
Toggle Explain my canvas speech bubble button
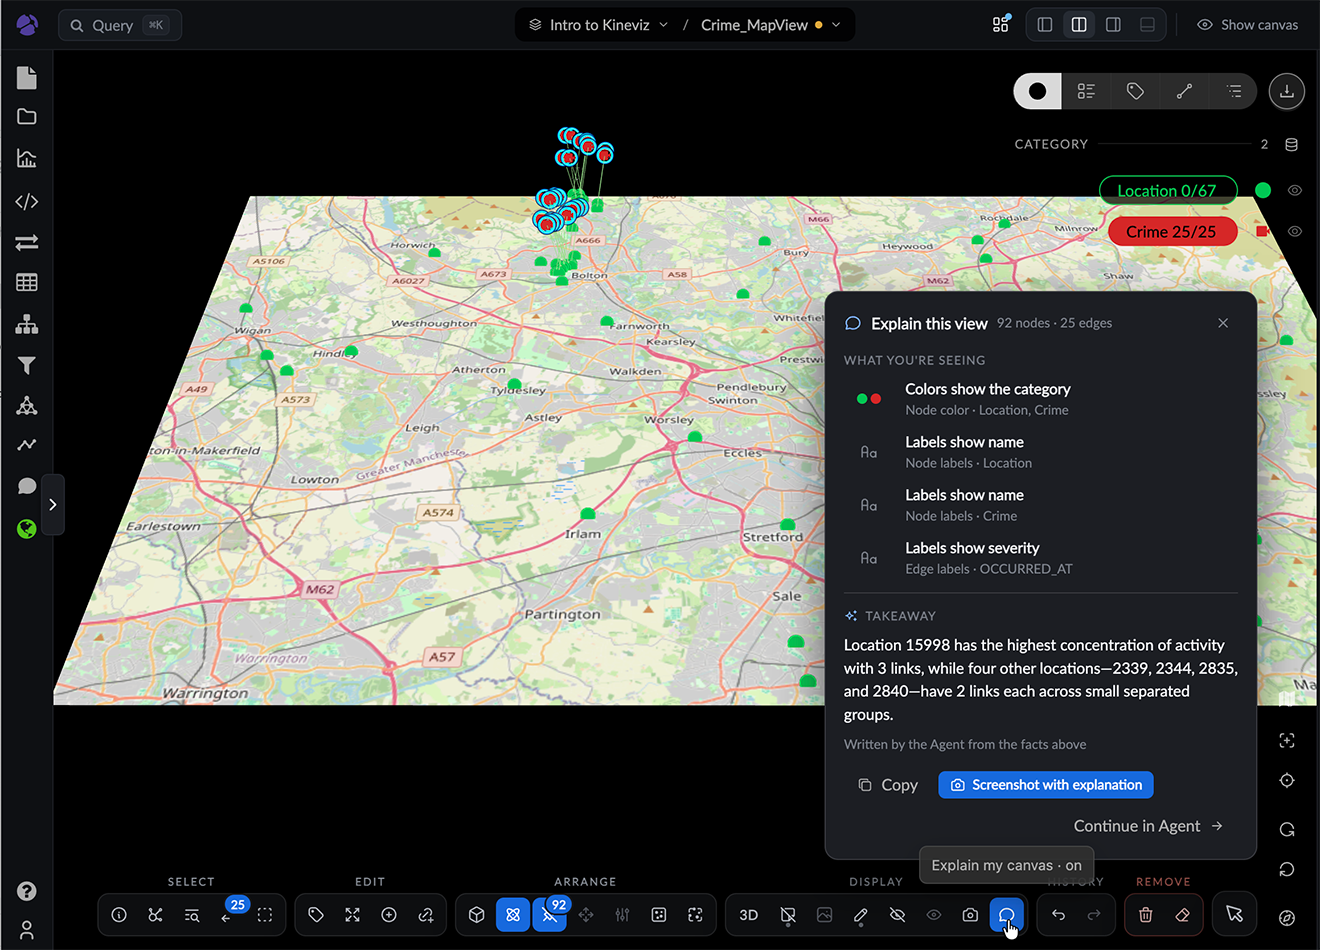(1007, 915)
